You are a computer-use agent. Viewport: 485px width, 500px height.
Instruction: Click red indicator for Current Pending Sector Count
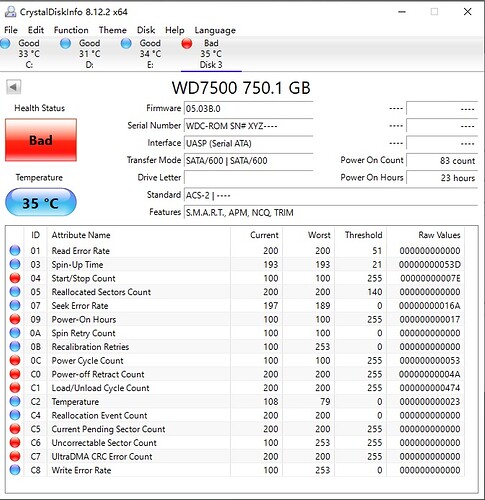15,429
